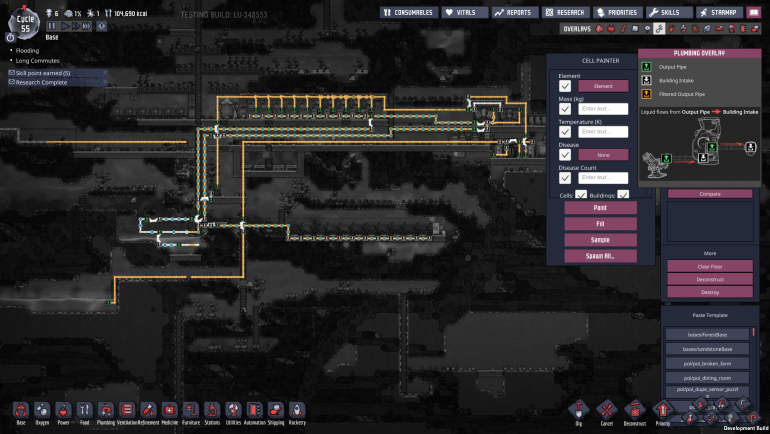770x434 pixels.
Task: Toggle the Disease checkbox
Action: [x=565, y=155]
